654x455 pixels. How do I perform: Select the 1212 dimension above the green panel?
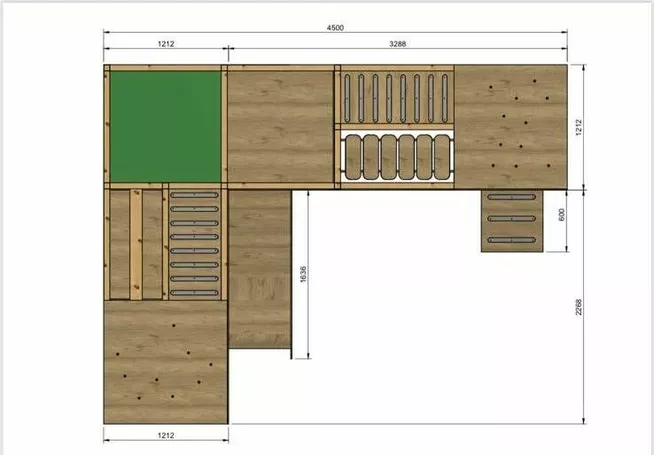point(165,44)
